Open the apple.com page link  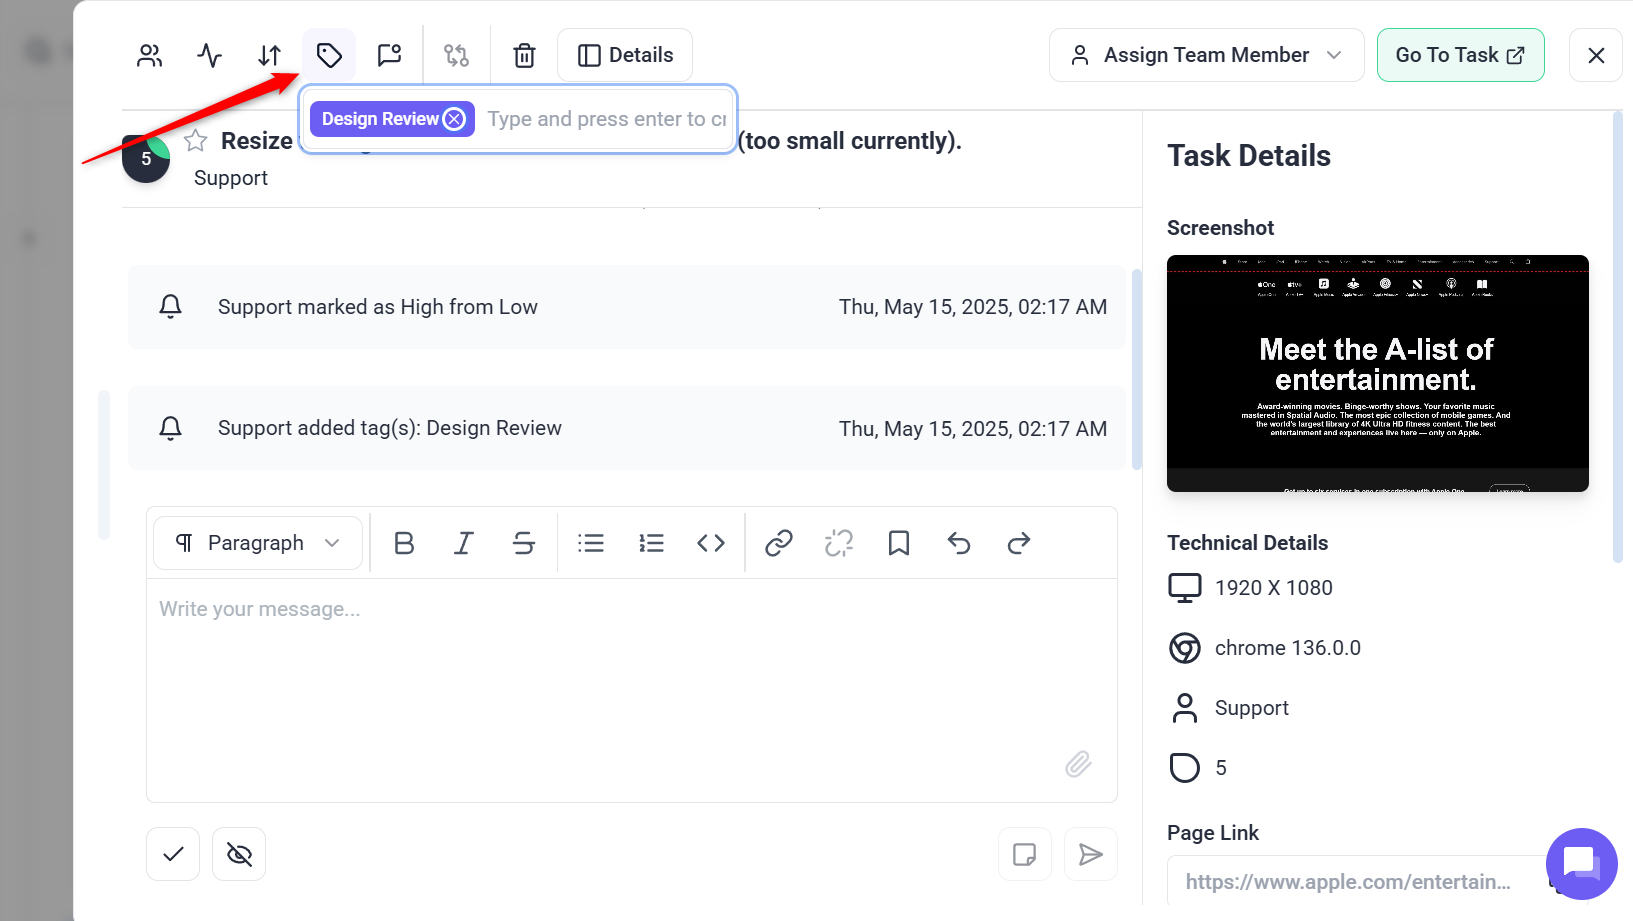[x=1347, y=881]
